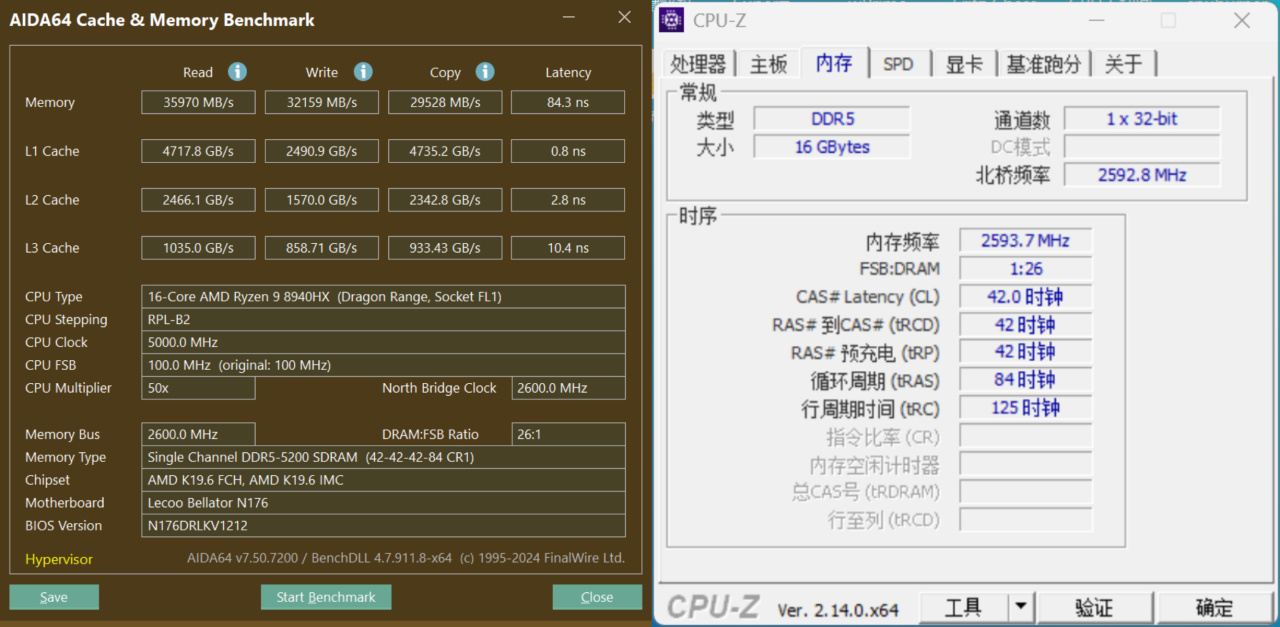Click the Memory Read value 35970 MB/s

pos(198,102)
